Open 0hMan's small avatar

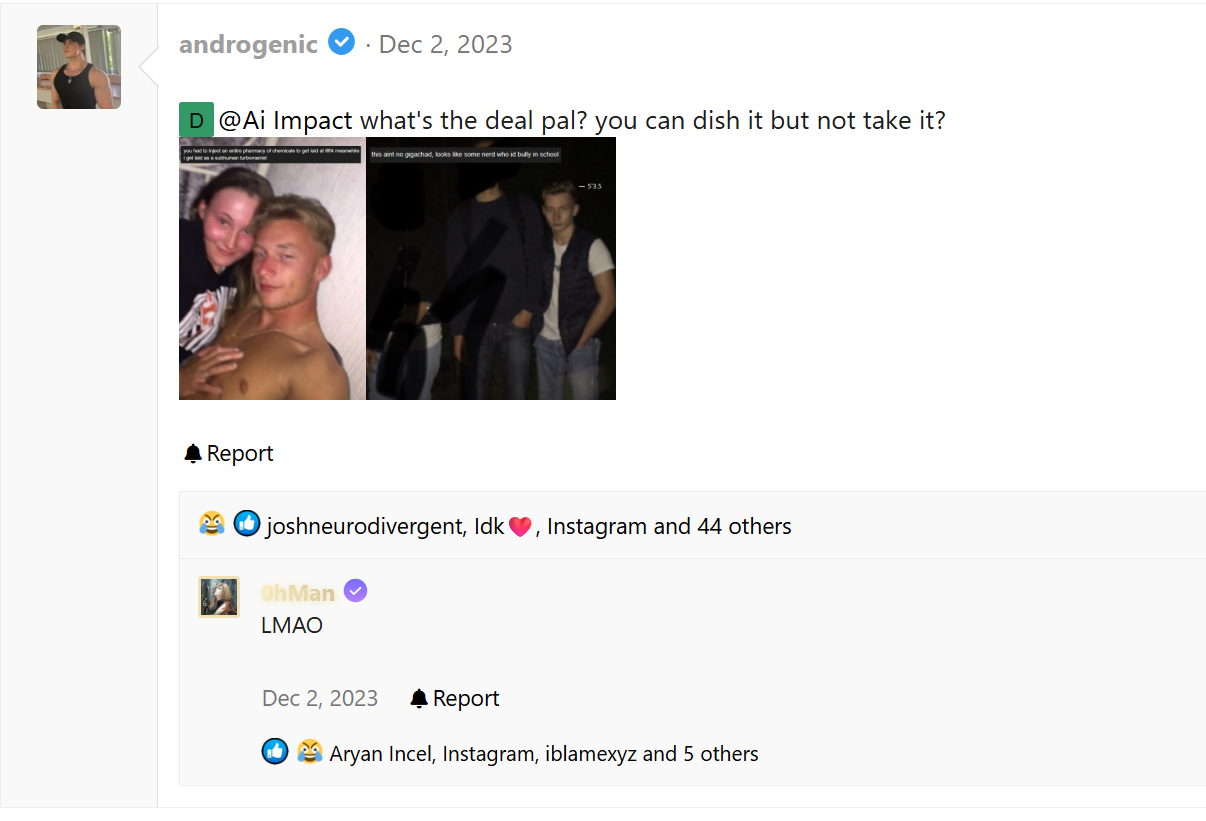point(219,597)
